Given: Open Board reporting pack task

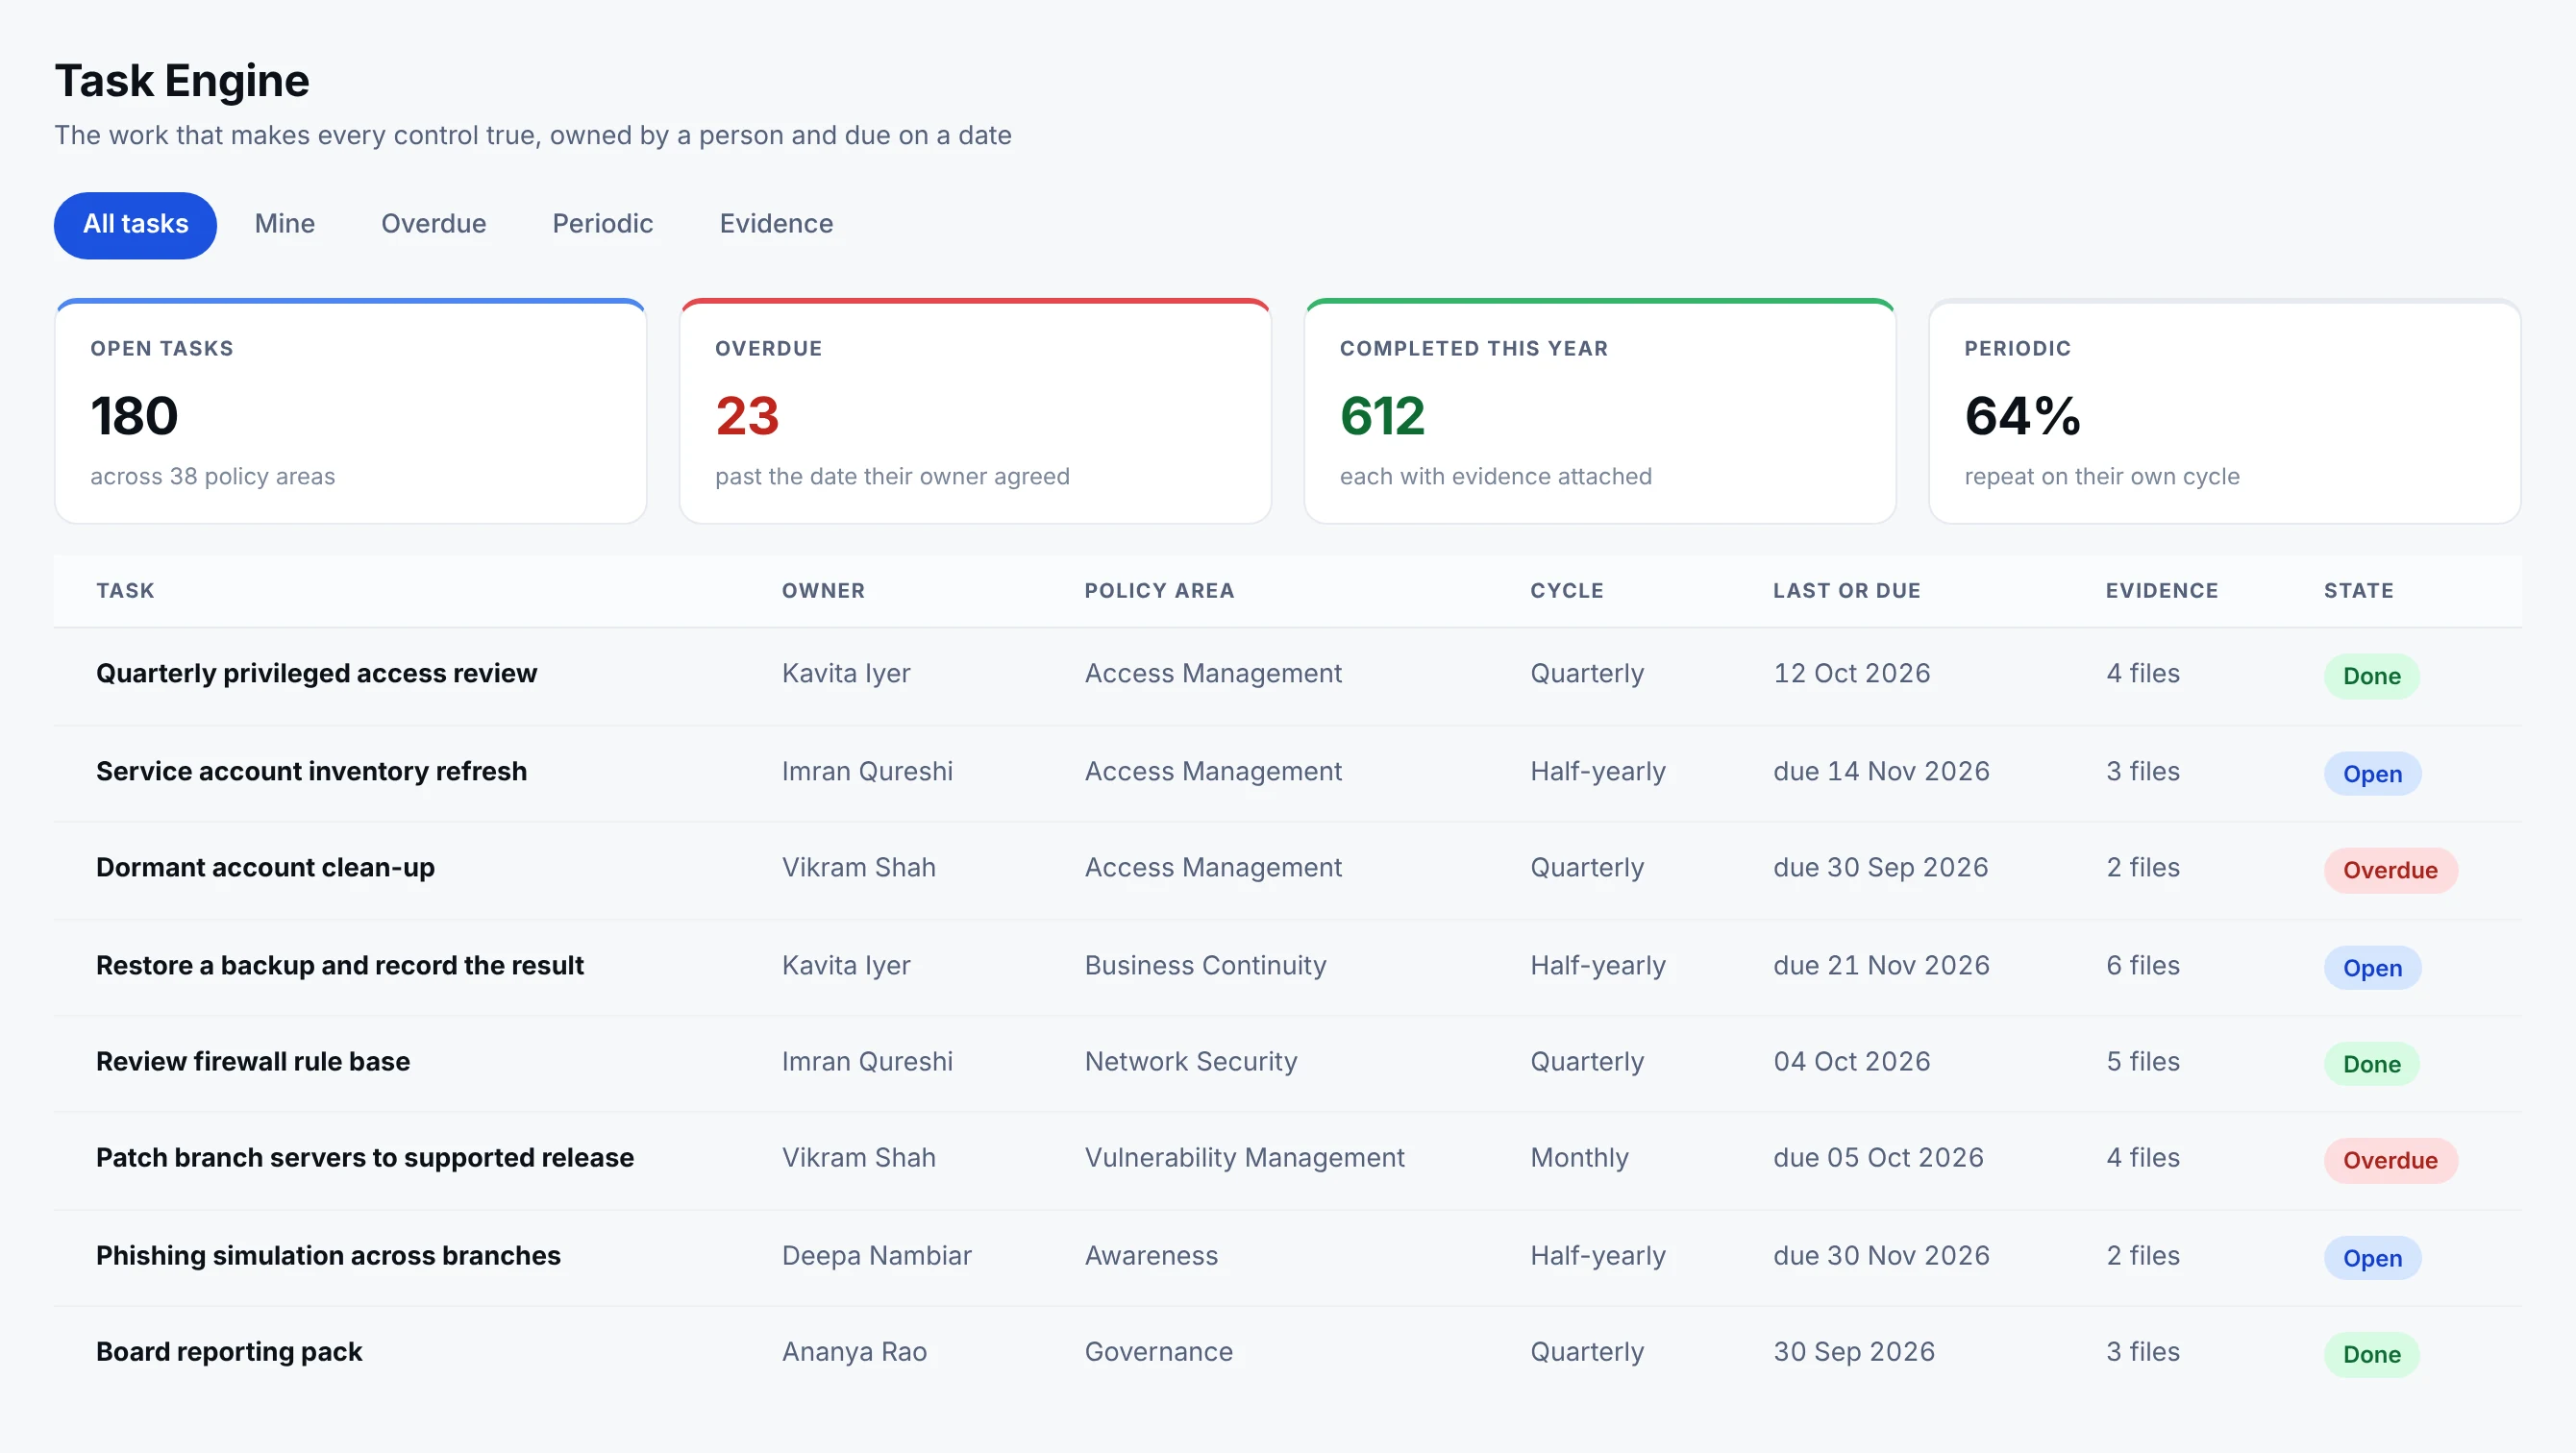Looking at the screenshot, I should pyautogui.click(x=229, y=1351).
